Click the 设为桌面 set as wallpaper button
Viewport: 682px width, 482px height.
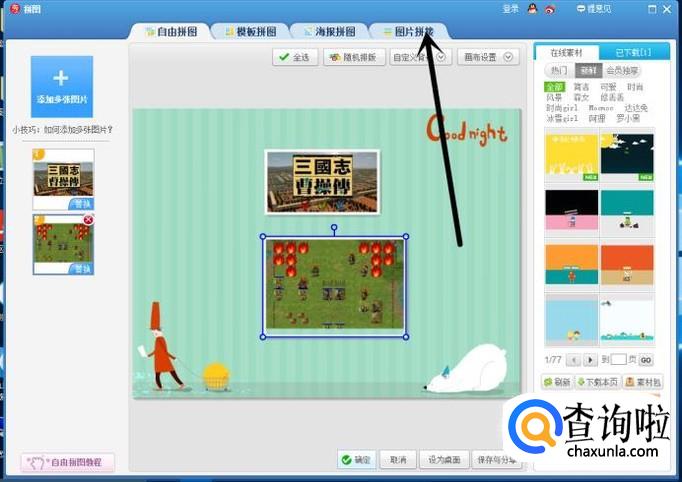(x=444, y=459)
